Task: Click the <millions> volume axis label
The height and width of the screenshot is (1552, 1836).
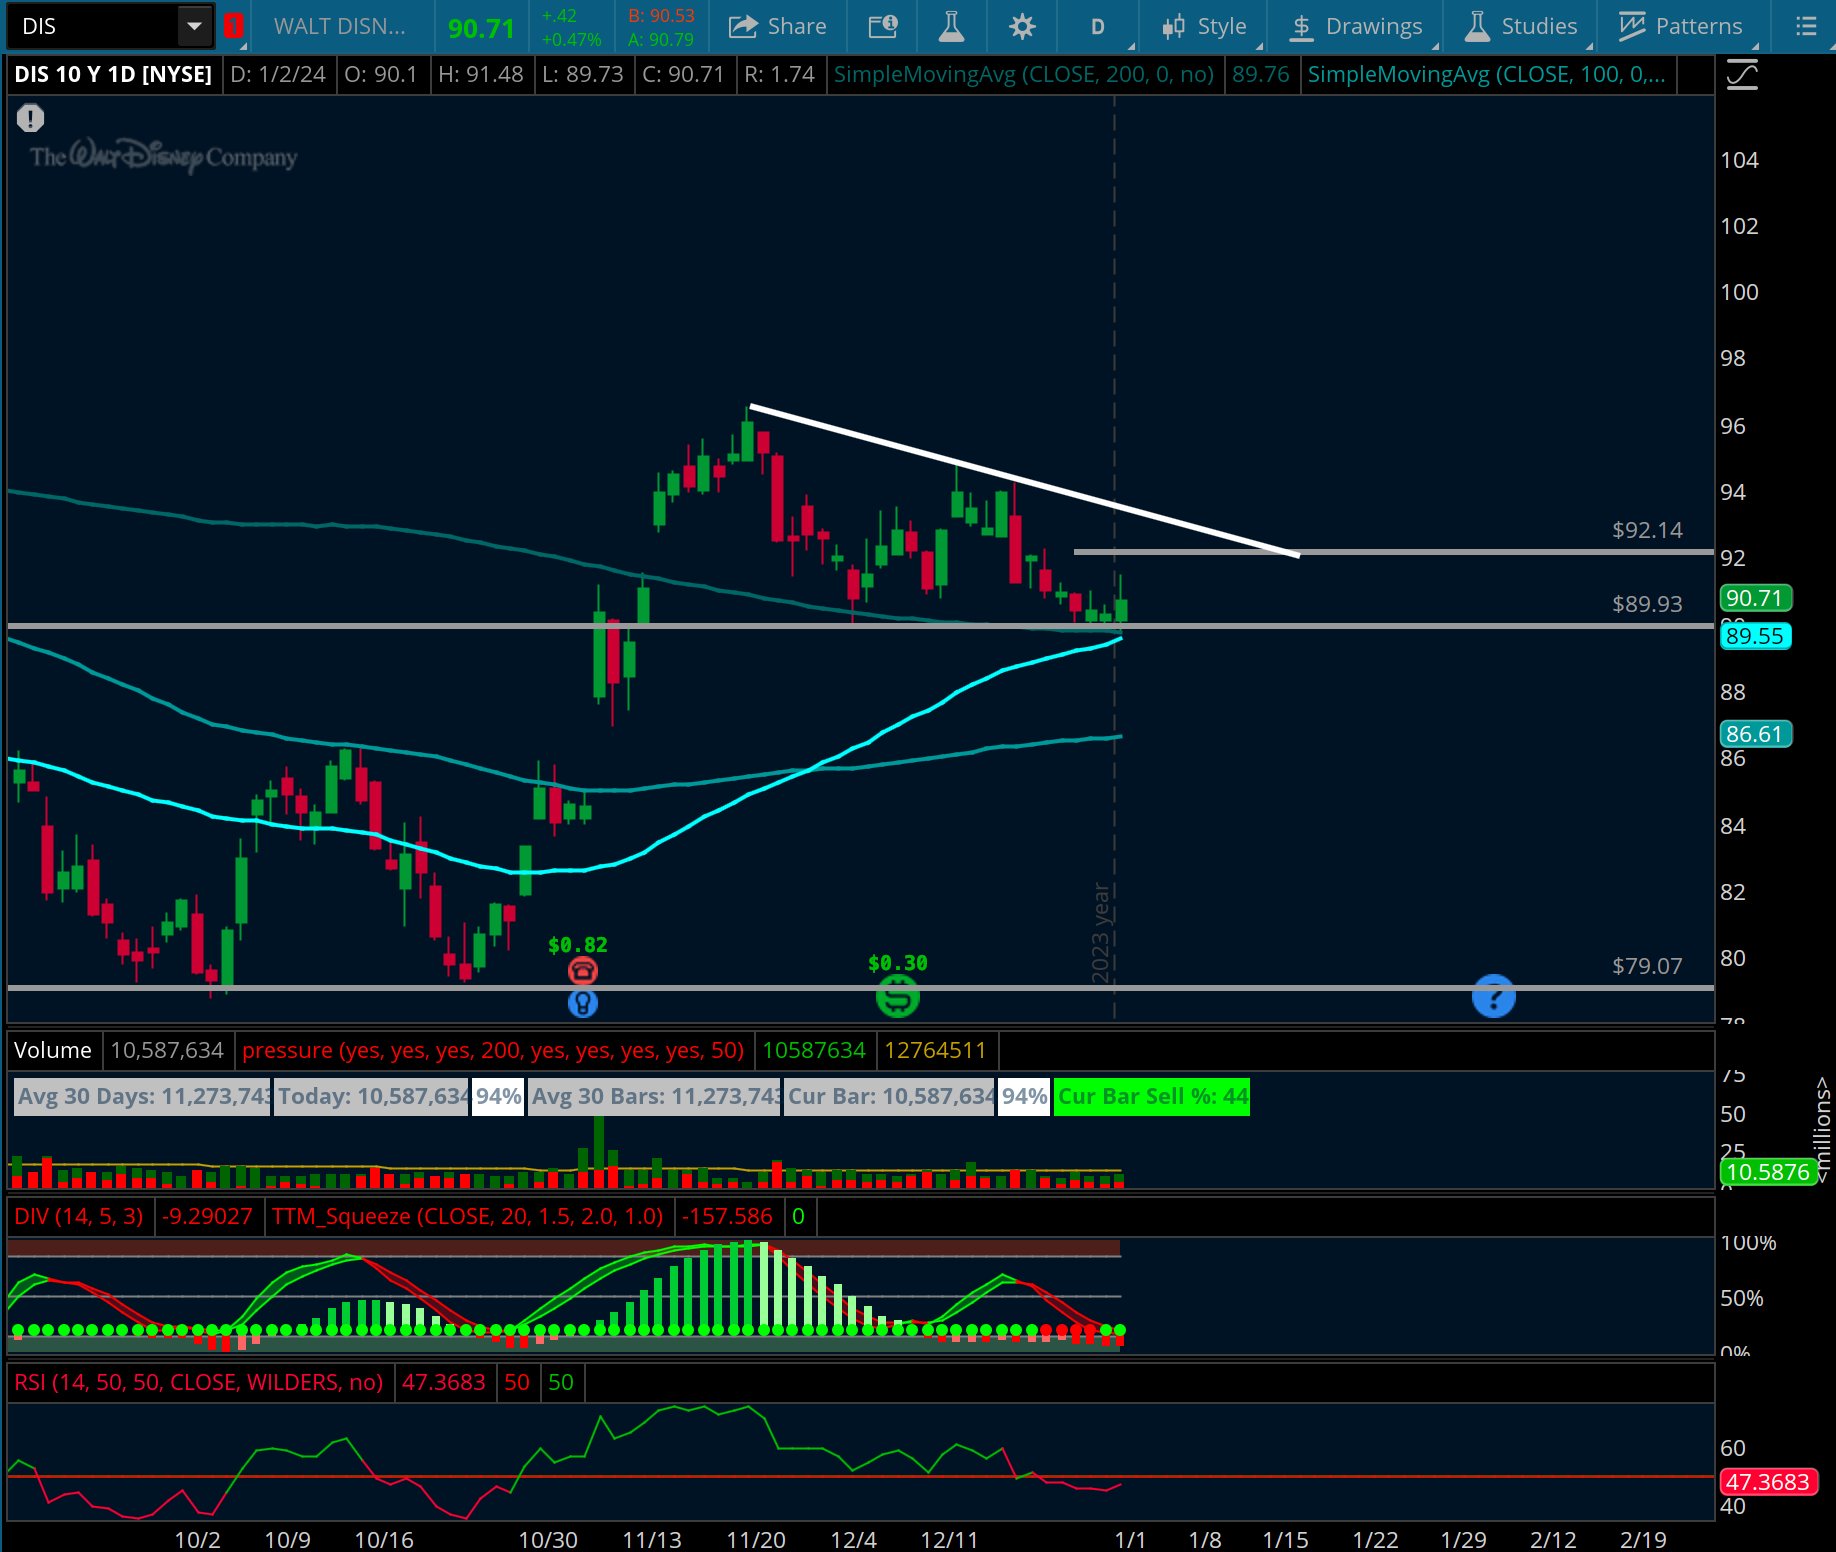Action: (x=1822, y=1130)
